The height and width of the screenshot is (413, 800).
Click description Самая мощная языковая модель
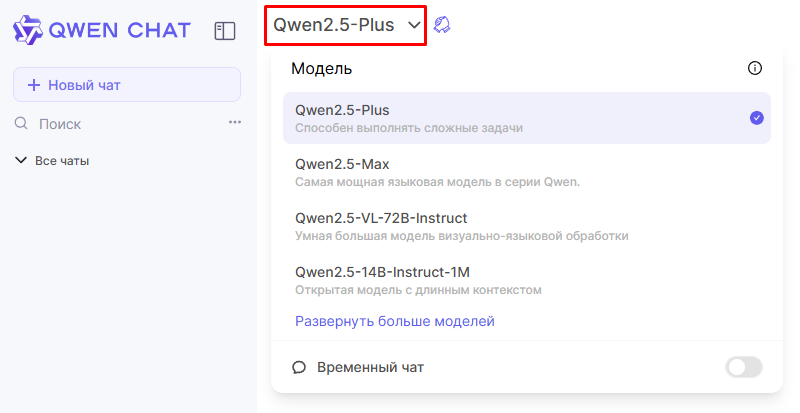(x=438, y=182)
